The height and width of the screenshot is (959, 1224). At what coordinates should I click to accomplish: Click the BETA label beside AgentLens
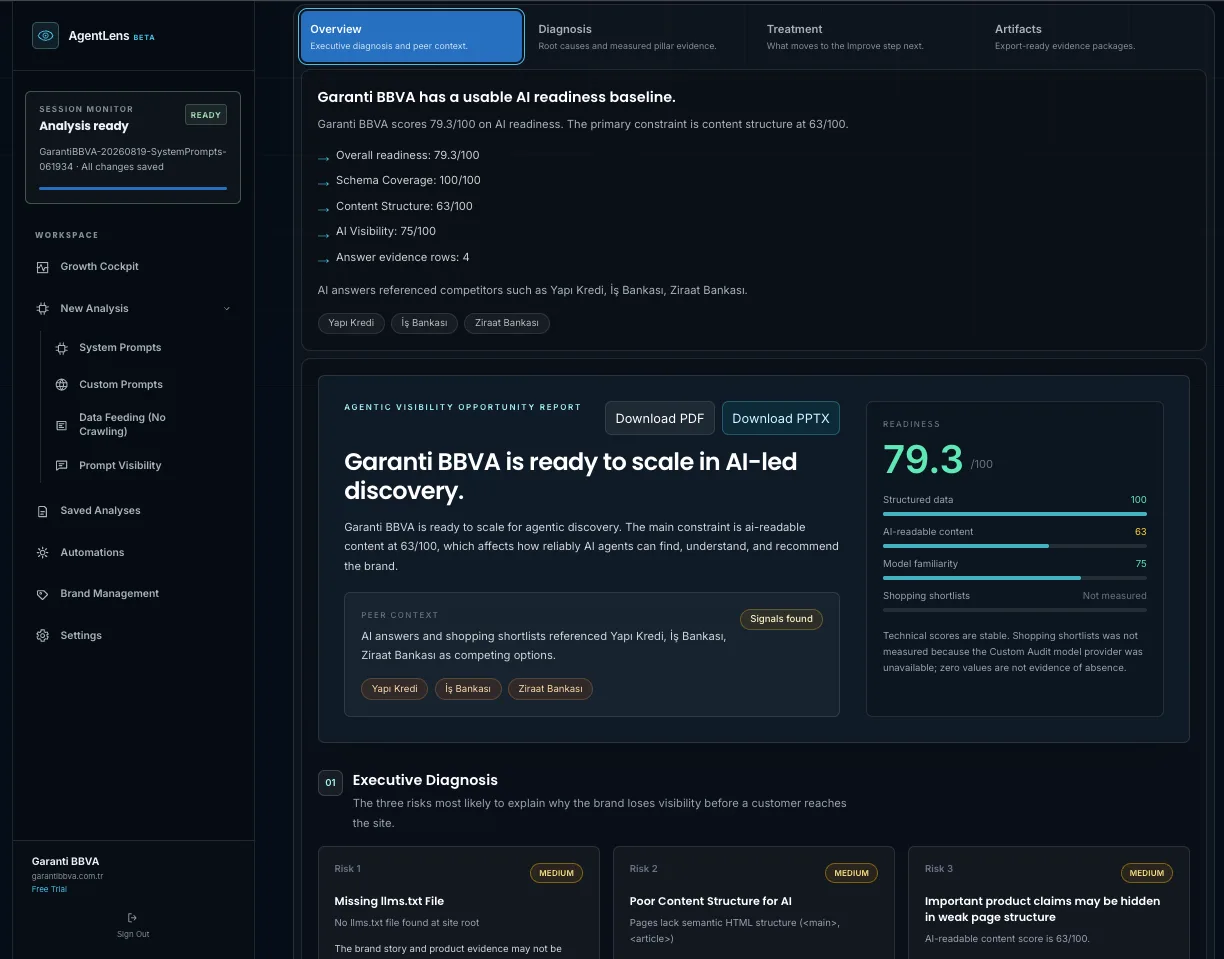144,37
